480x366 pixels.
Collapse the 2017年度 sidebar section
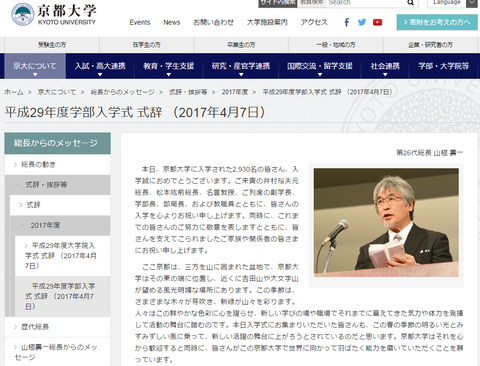tap(60, 226)
